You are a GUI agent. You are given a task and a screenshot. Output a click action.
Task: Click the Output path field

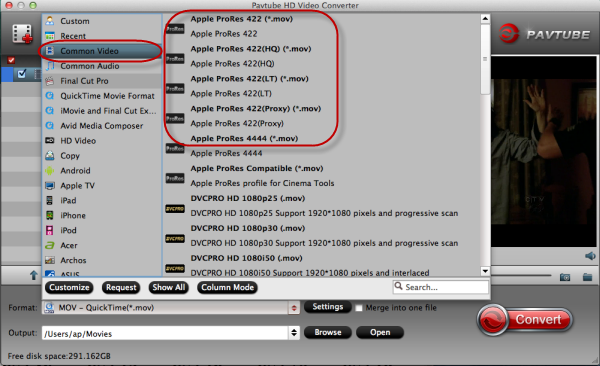coord(165,333)
